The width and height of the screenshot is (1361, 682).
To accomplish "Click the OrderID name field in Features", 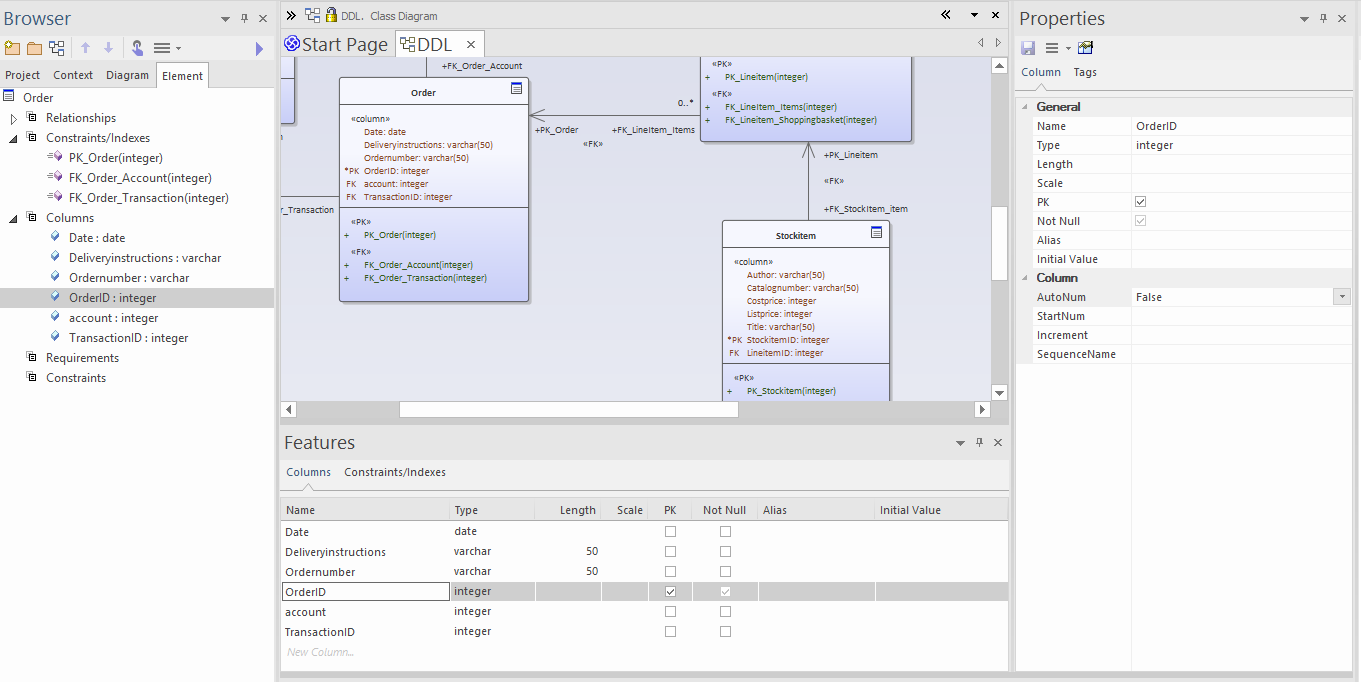I will click(366, 592).
